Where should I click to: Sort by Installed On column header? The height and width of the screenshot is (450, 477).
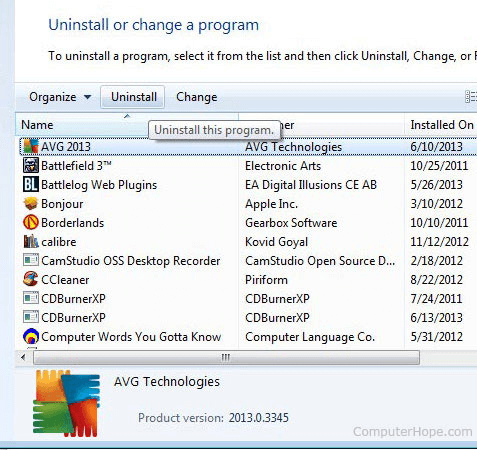(x=441, y=125)
